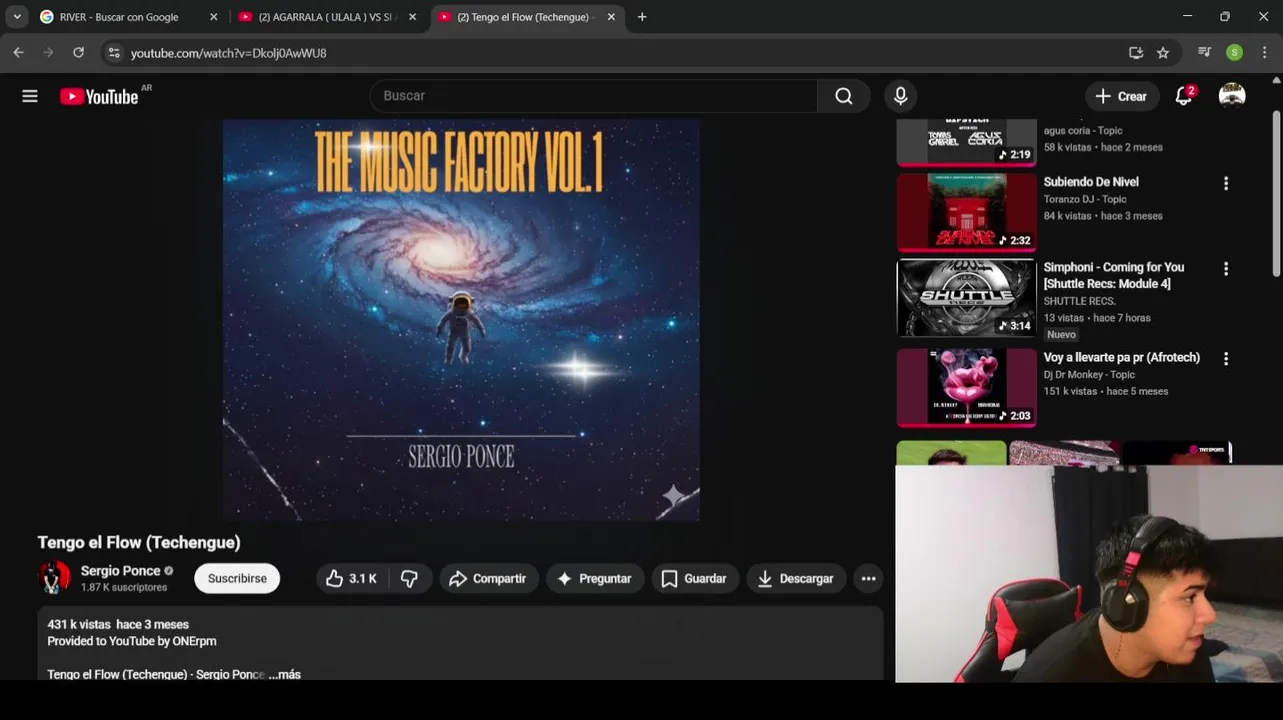Go to YouTube home via logo
This screenshot has height=720, width=1283.
[99, 96]
